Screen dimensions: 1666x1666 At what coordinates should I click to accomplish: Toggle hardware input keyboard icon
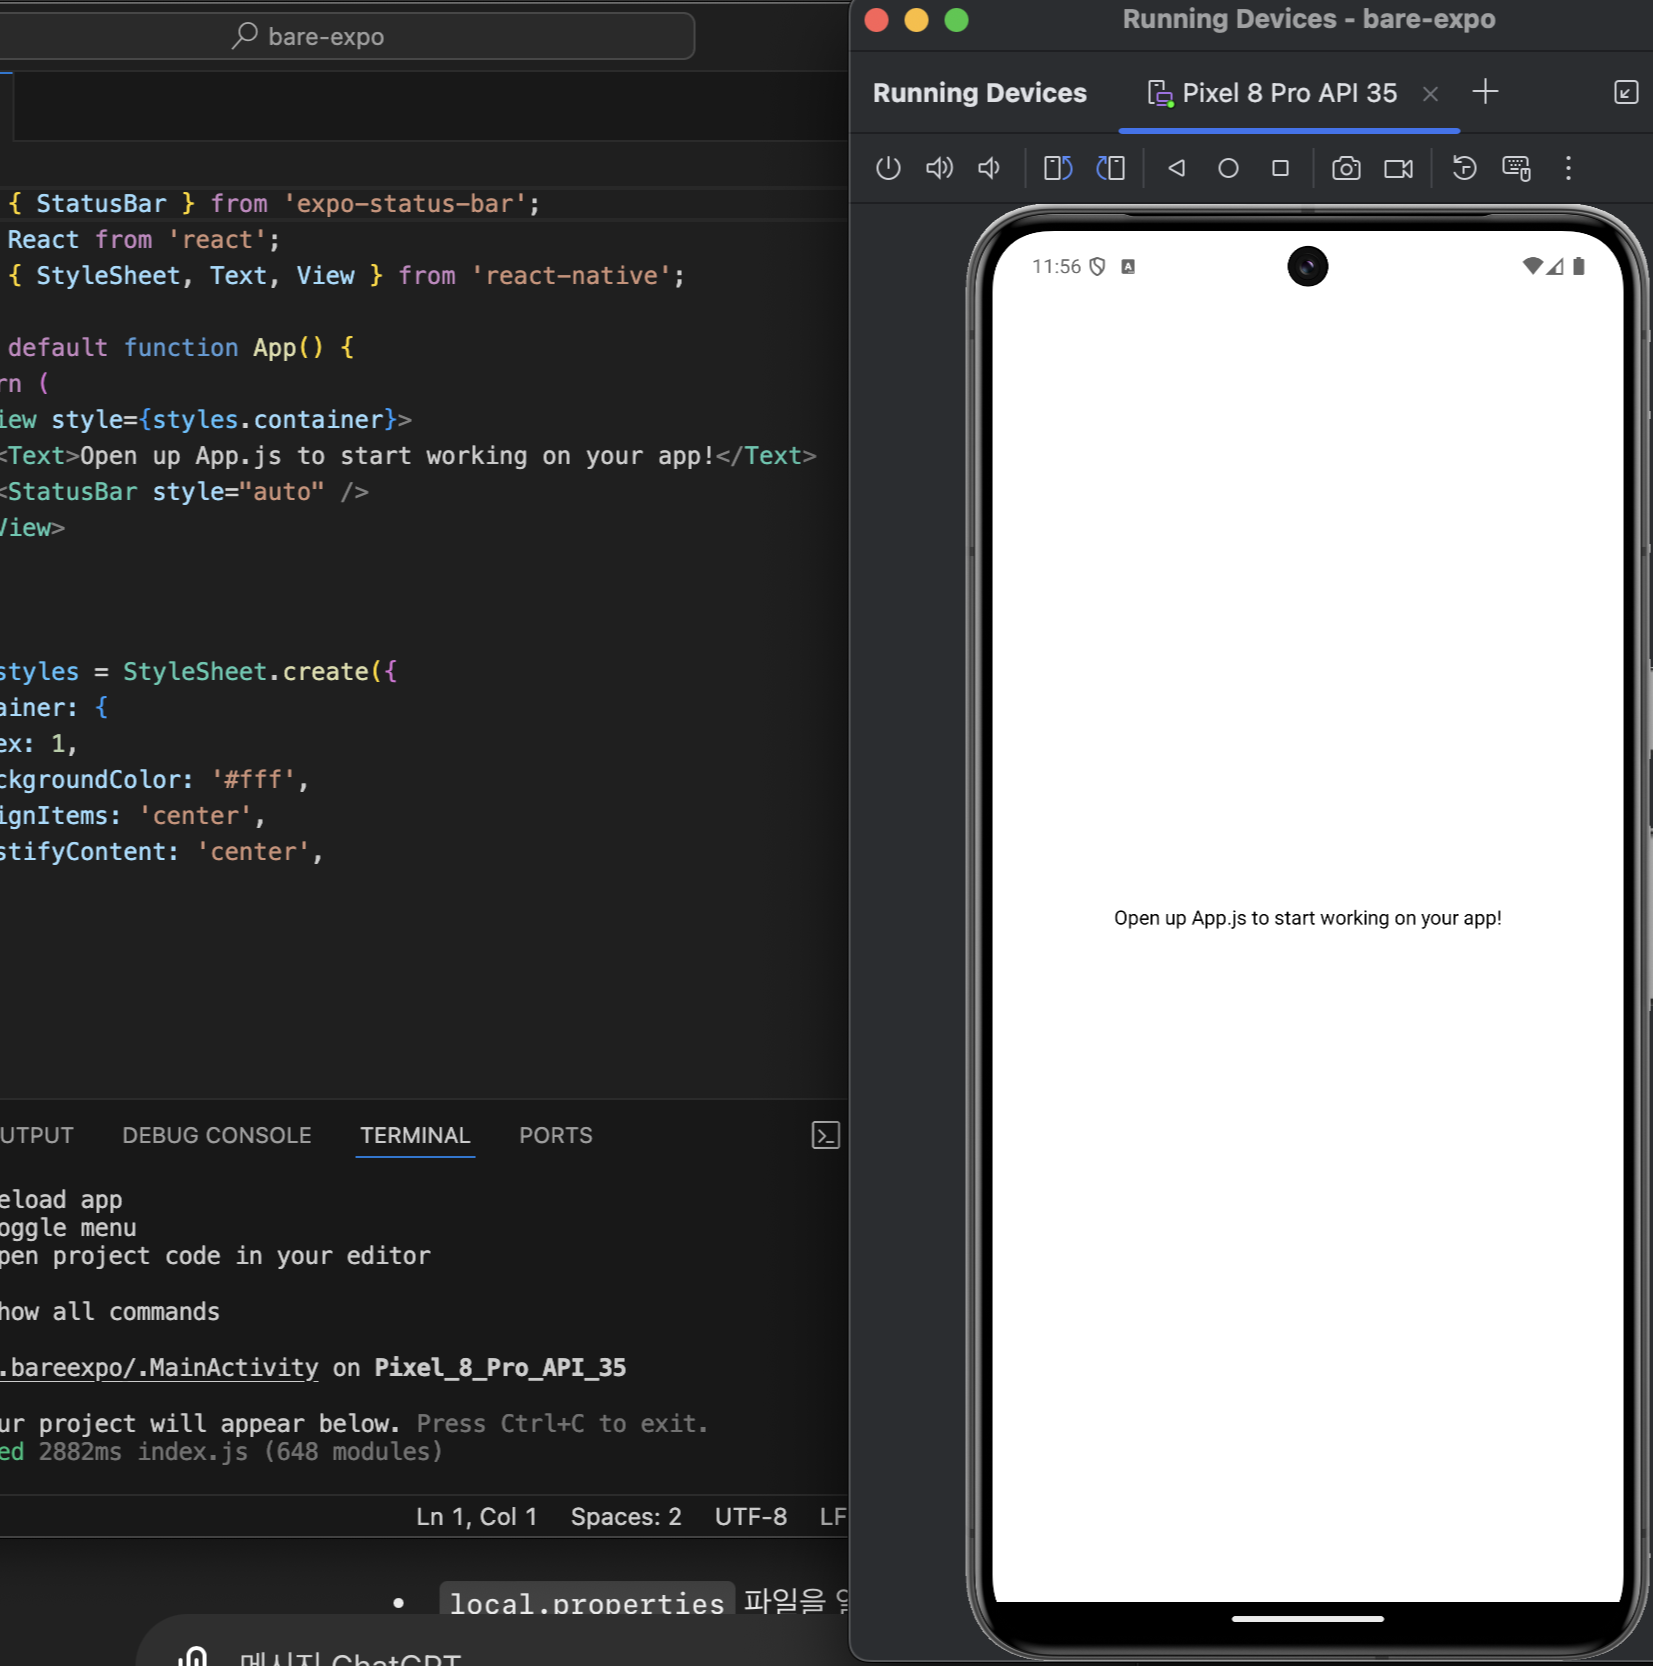point(1516,168)
